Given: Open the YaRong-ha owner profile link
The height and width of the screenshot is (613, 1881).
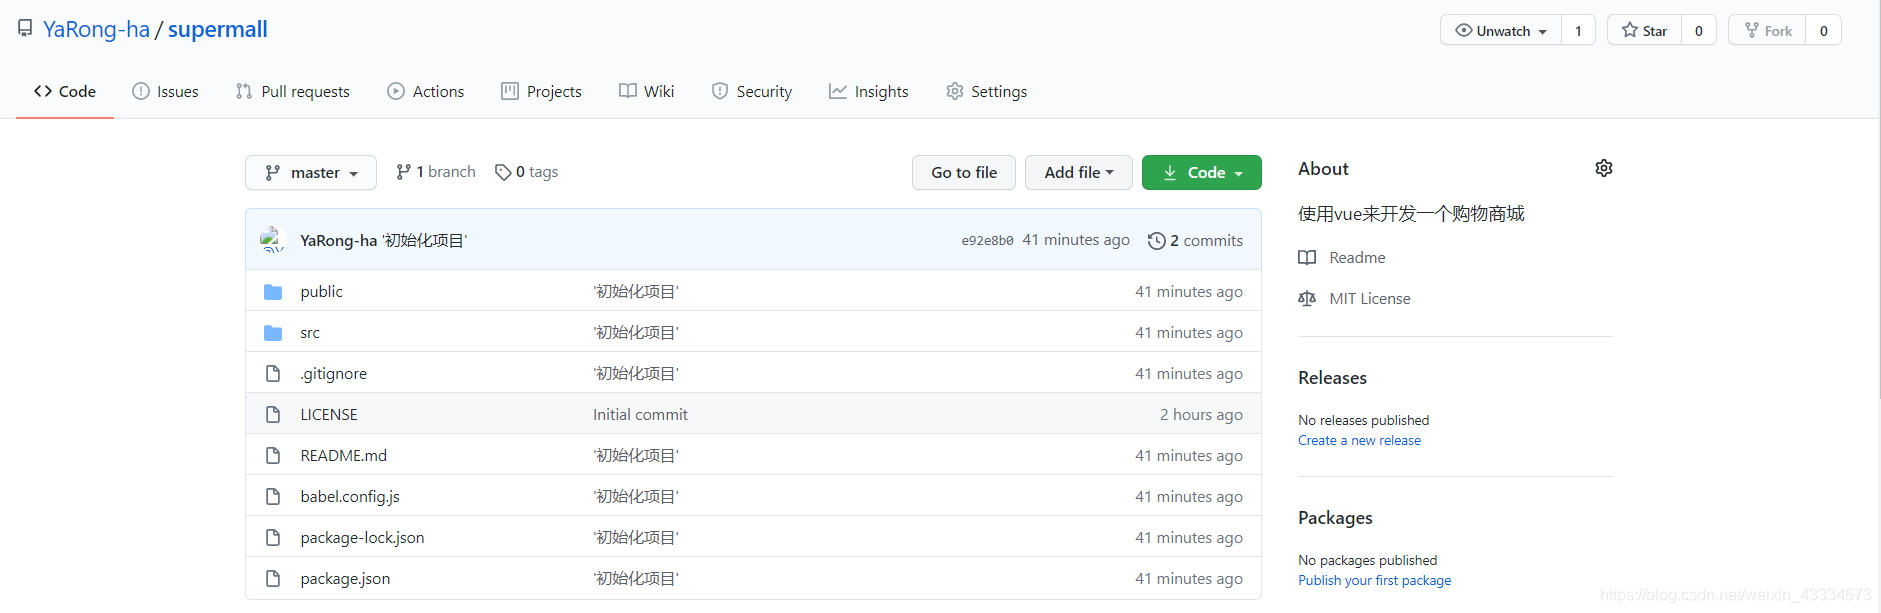Looking at the screenshot, I should [96, 29].
